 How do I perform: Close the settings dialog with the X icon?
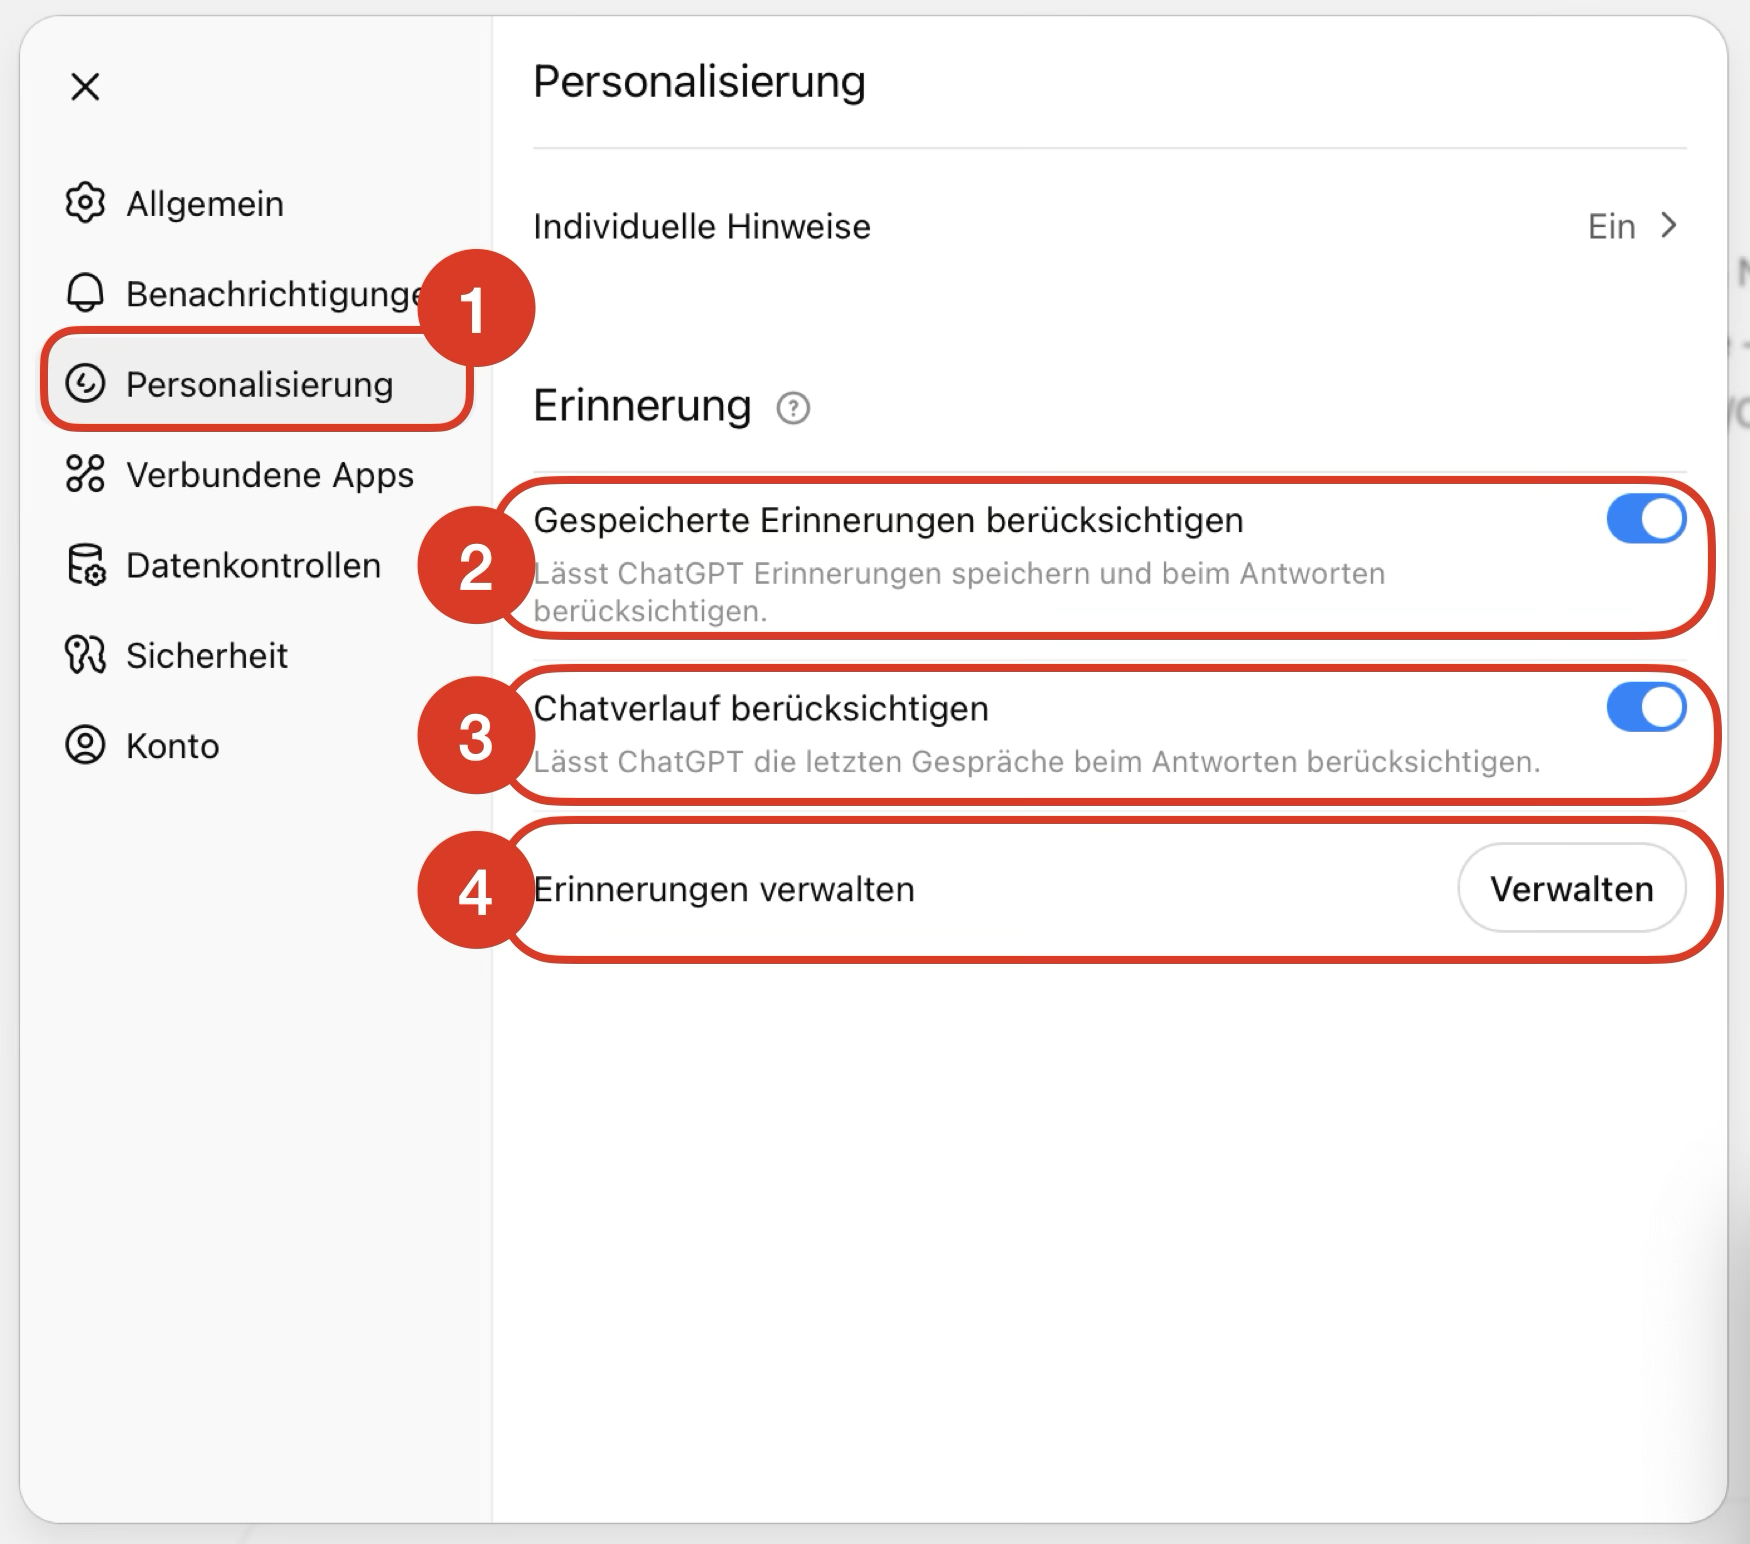point(85,87)
